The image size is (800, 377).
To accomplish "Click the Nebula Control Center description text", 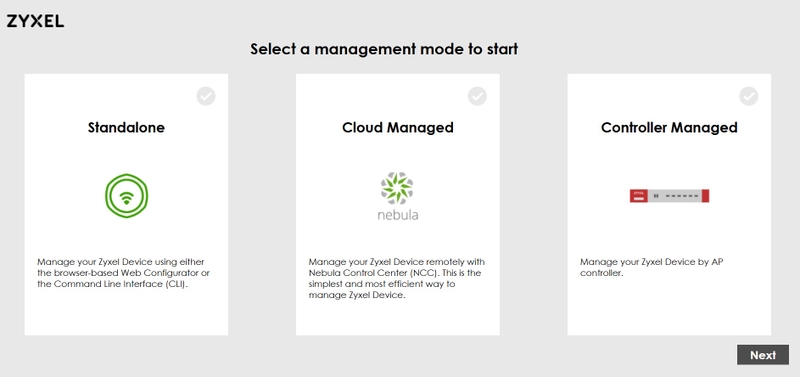I will pyautogui.click(x=397, y=279).
